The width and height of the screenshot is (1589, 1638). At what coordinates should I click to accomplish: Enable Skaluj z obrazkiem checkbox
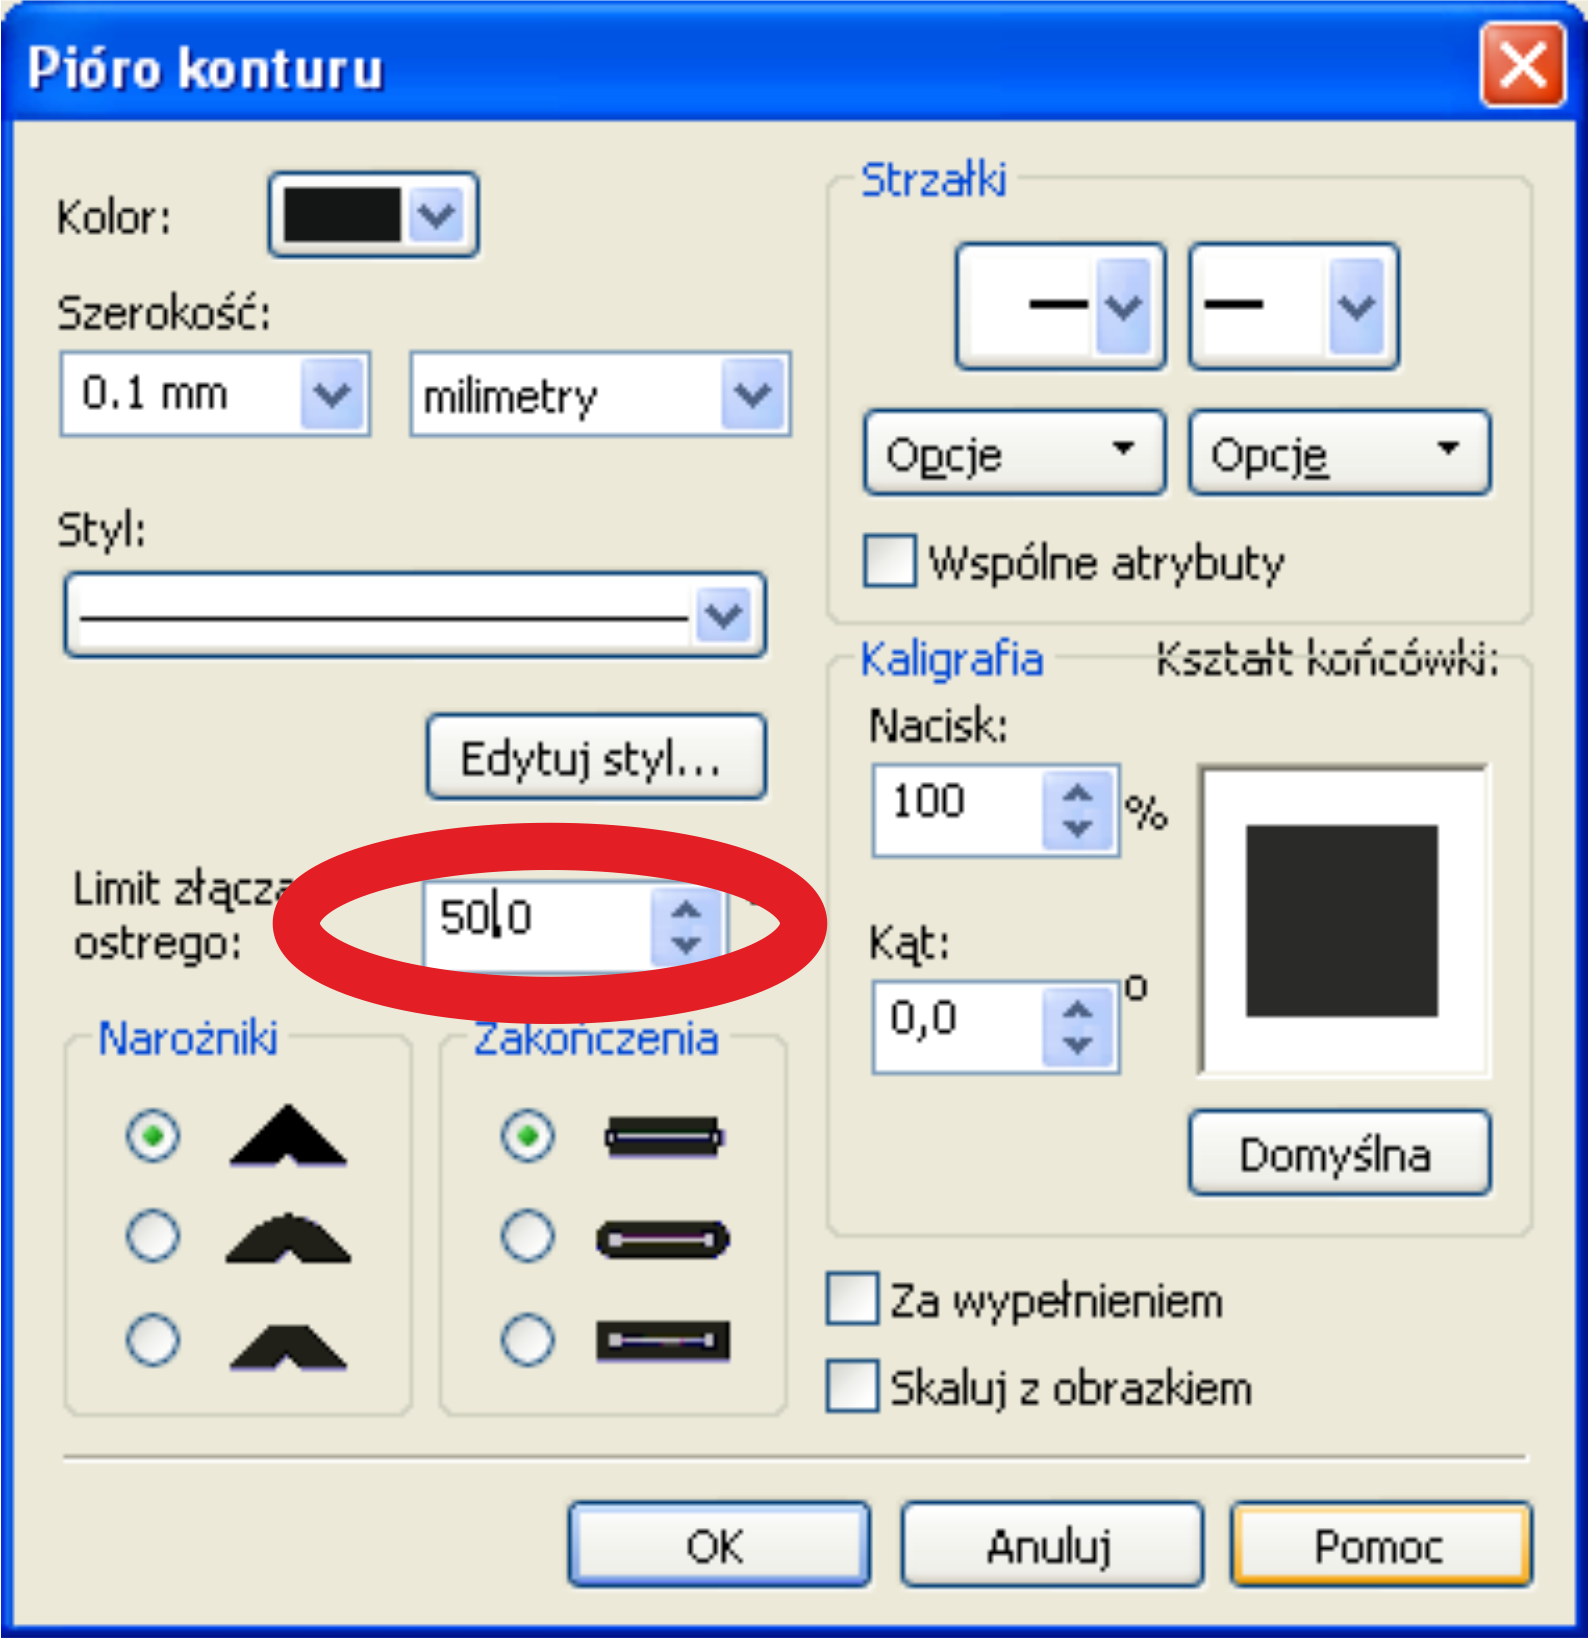pyautogui.click(x=852, y=1385)
